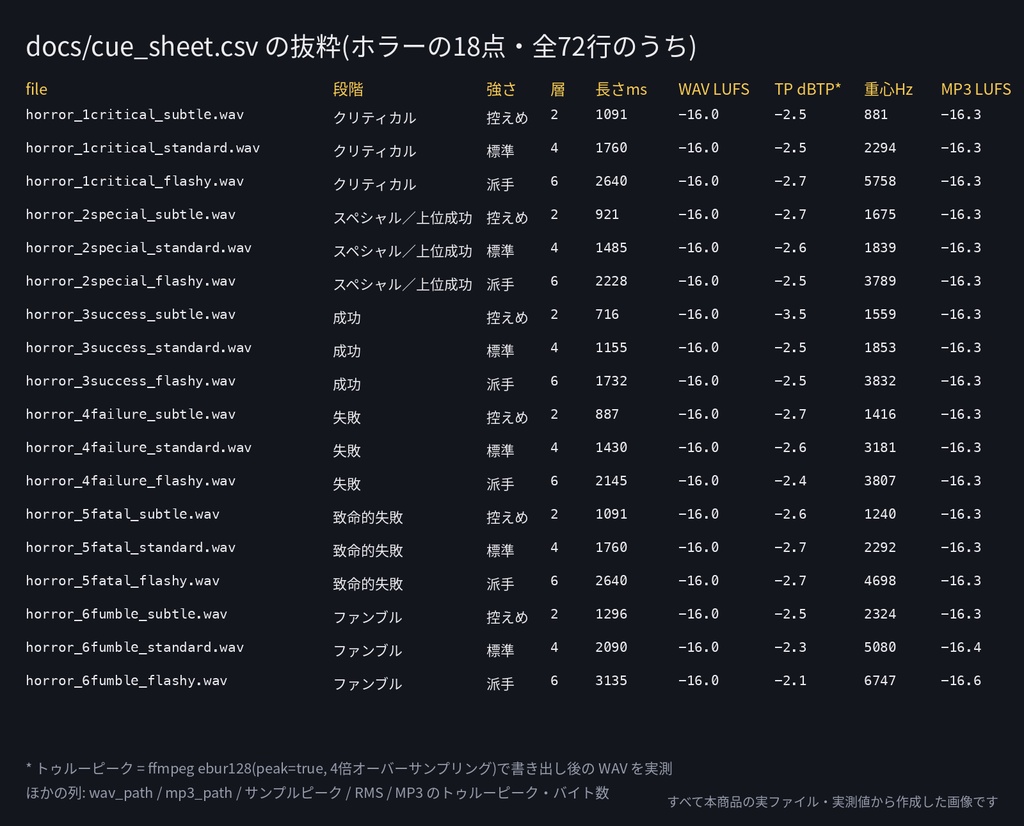The width and height of the screenshot is (1024, 826).
Task: Click 段階 cell in horror_2special_subtle.wav row
Action: (402, 217)
